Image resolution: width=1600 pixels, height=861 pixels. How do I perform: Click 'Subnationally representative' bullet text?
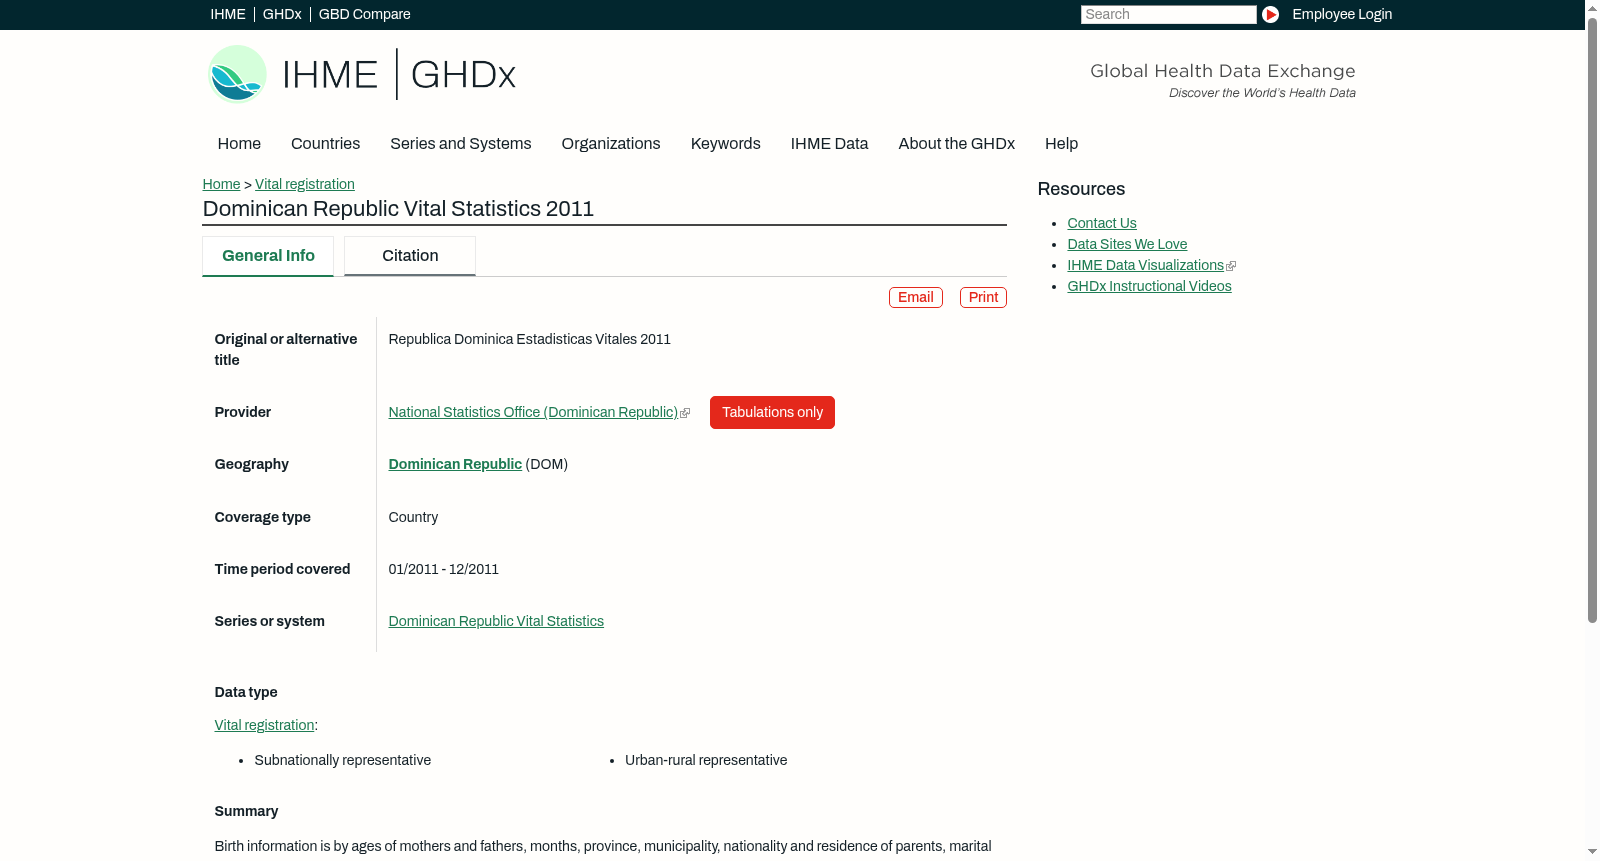(x=342, y=760)
